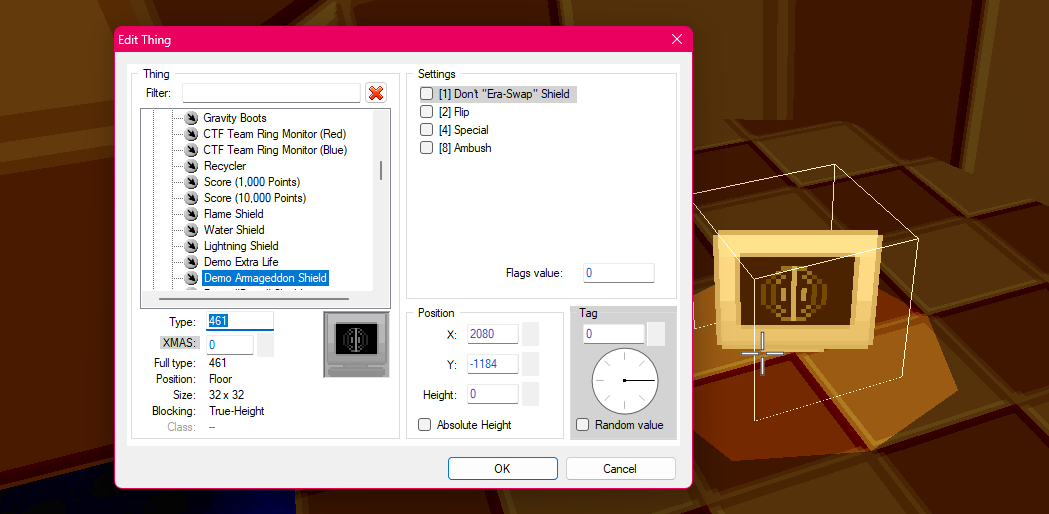Click the CTF Team Ring Monitor (Blue) icon
Screen dimensions: 1049x514
click(x=192, y=150)
